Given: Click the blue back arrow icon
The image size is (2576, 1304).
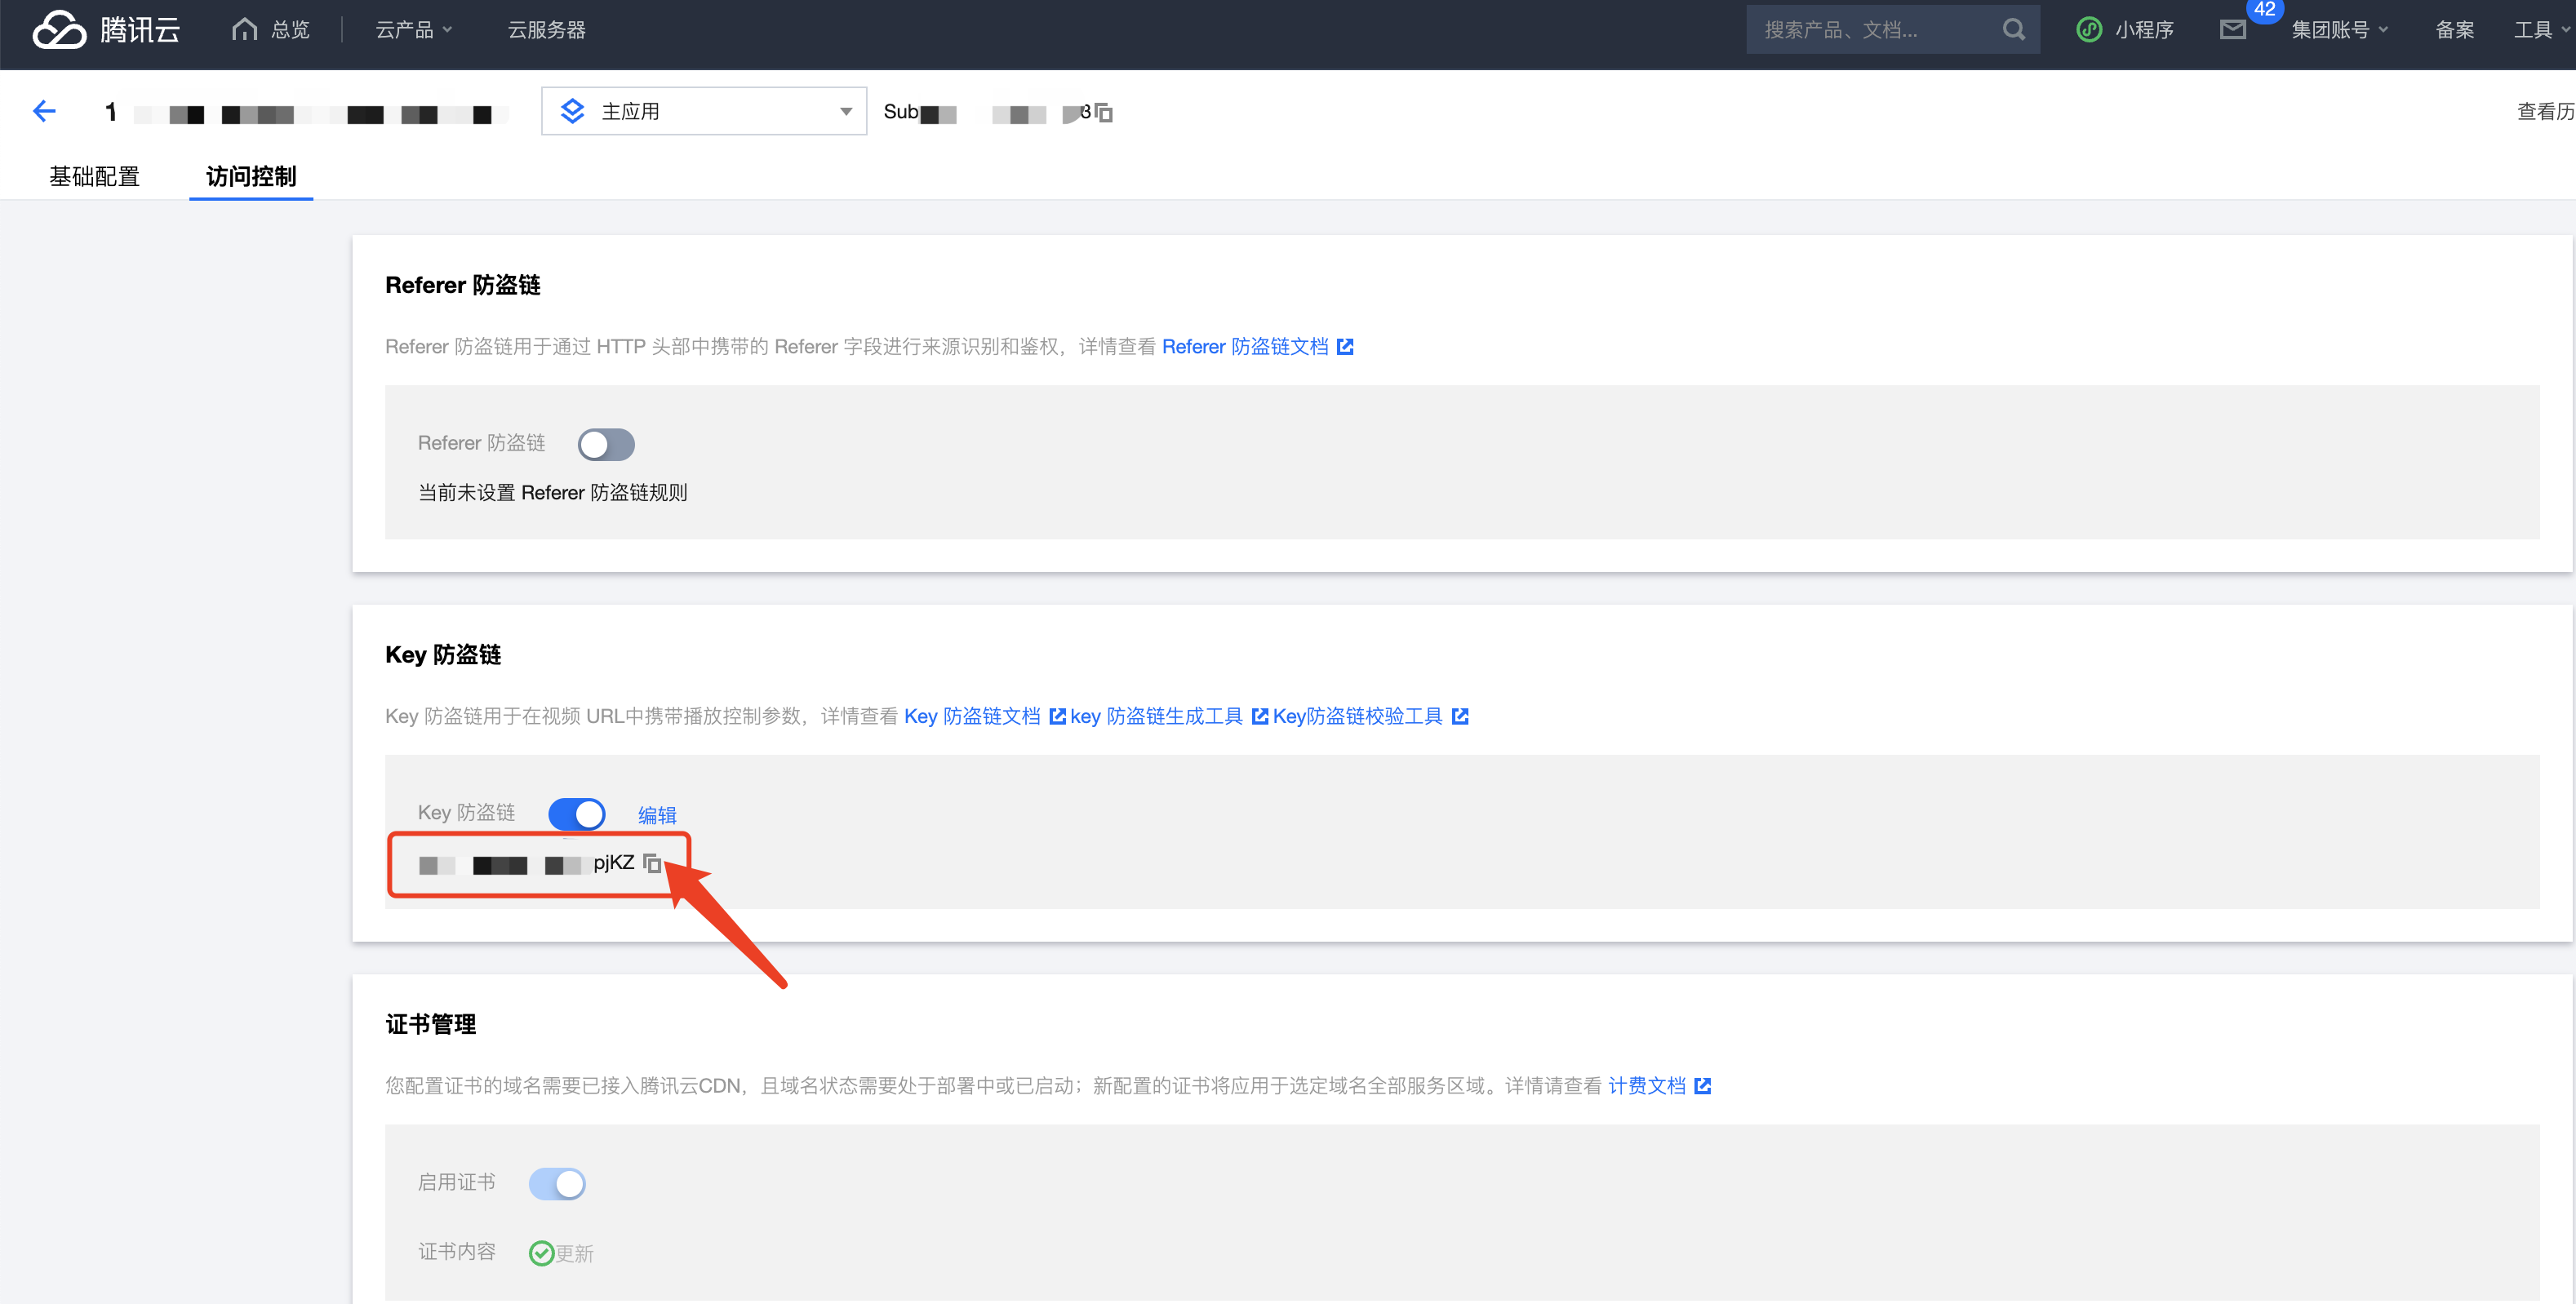Looking at the screenshot, I should (x=44, y=111).
